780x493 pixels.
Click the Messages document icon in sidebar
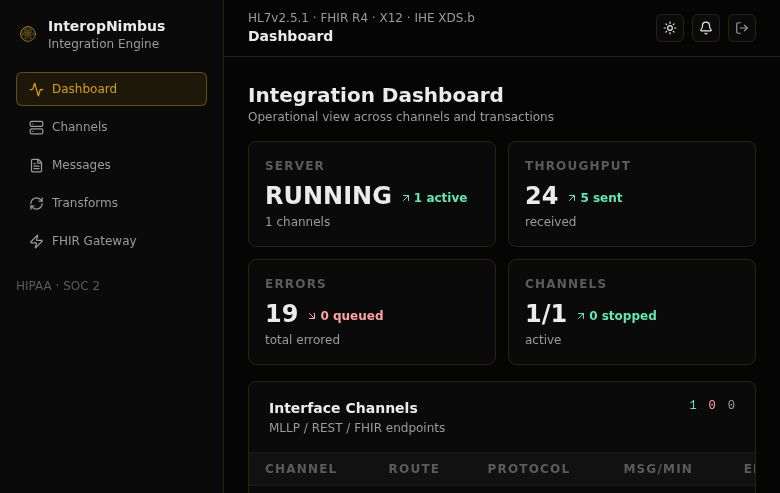[37, 165]
